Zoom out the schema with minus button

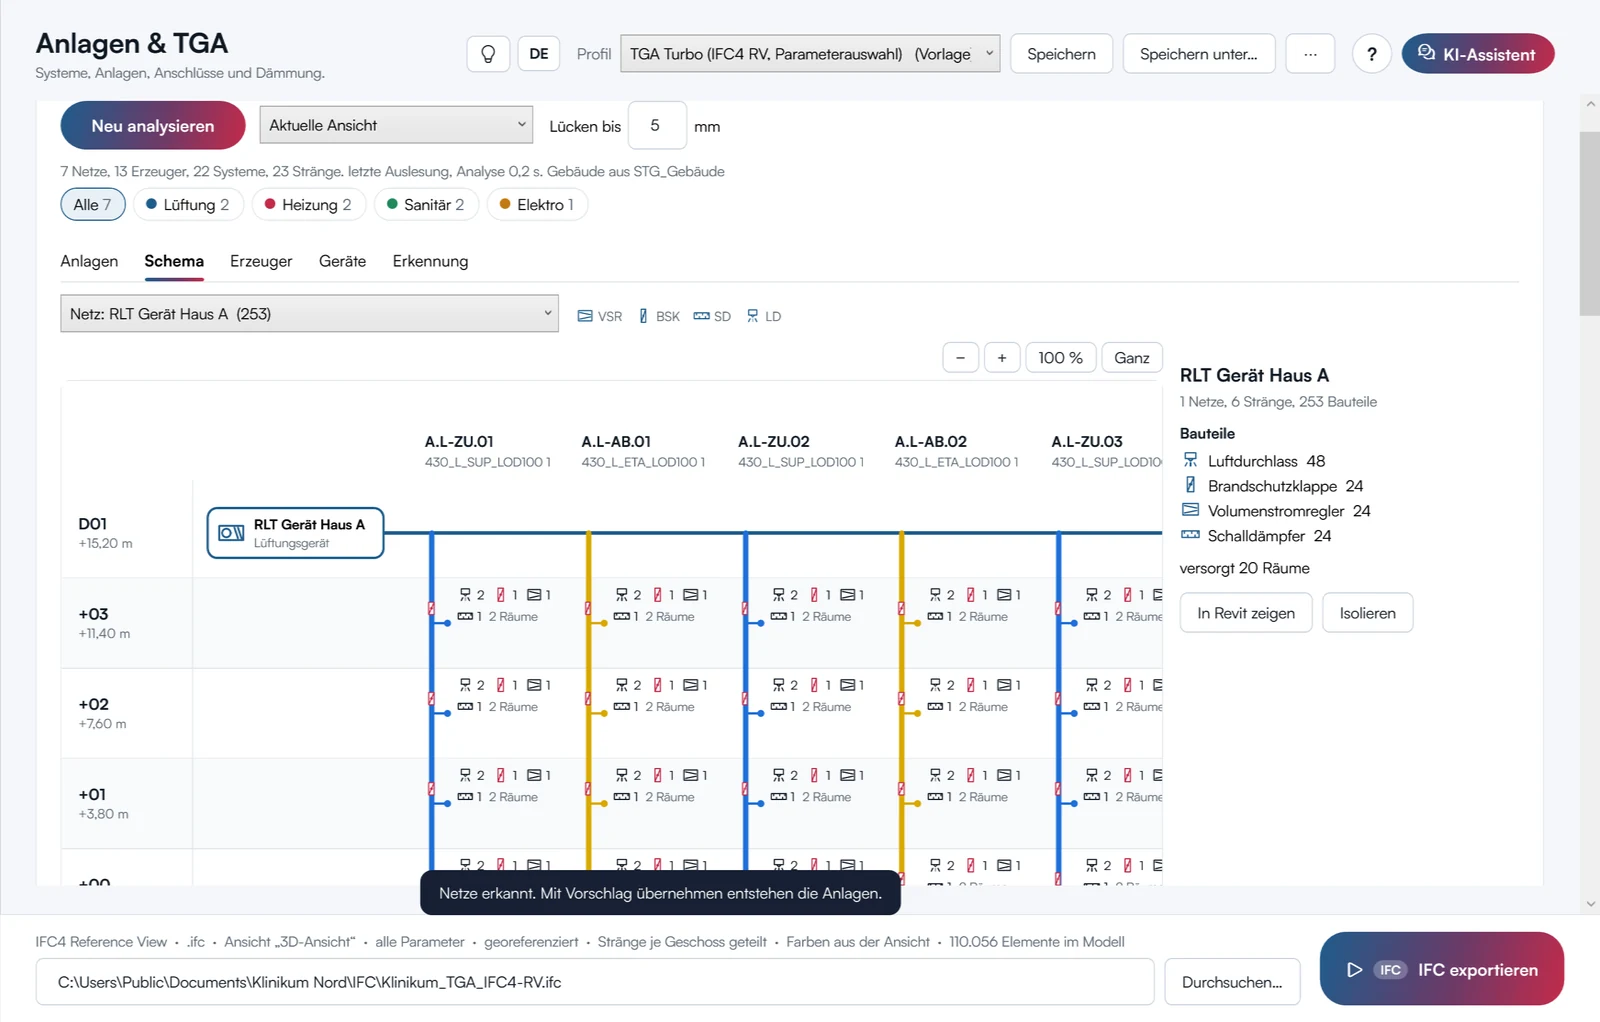click(x=960, y=358)
